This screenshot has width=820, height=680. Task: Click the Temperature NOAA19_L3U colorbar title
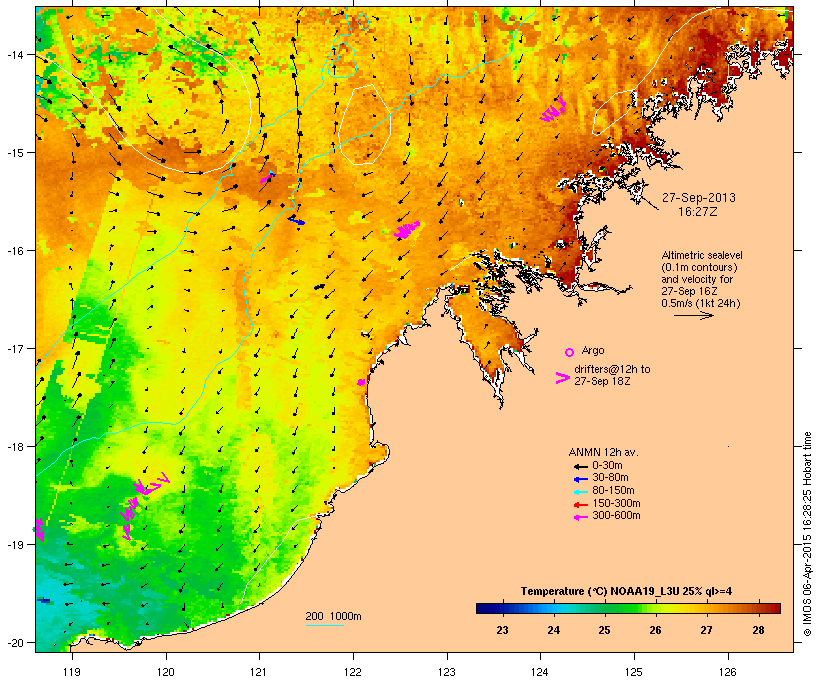coord(627,591)
